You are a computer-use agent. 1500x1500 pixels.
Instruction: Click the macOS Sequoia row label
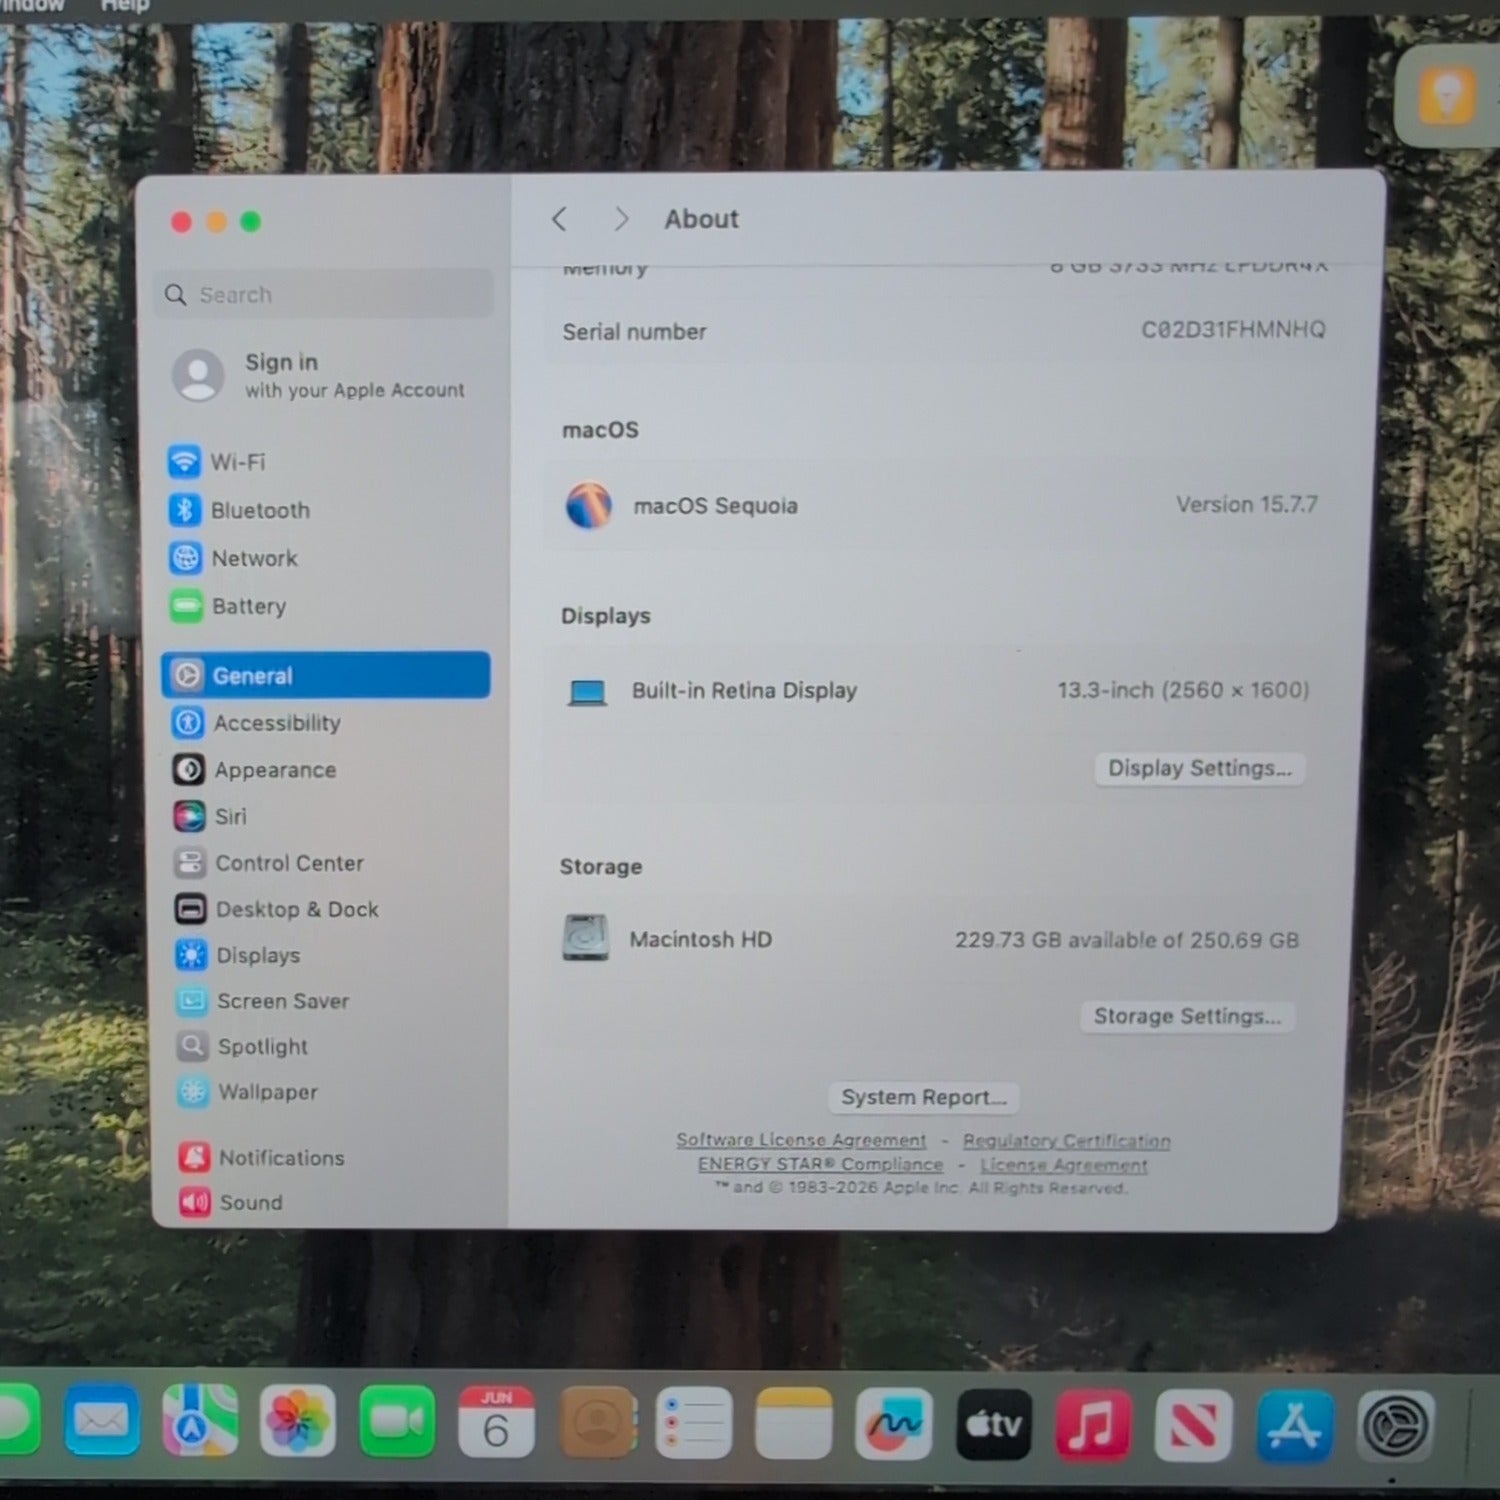click(x=716, y=506)
